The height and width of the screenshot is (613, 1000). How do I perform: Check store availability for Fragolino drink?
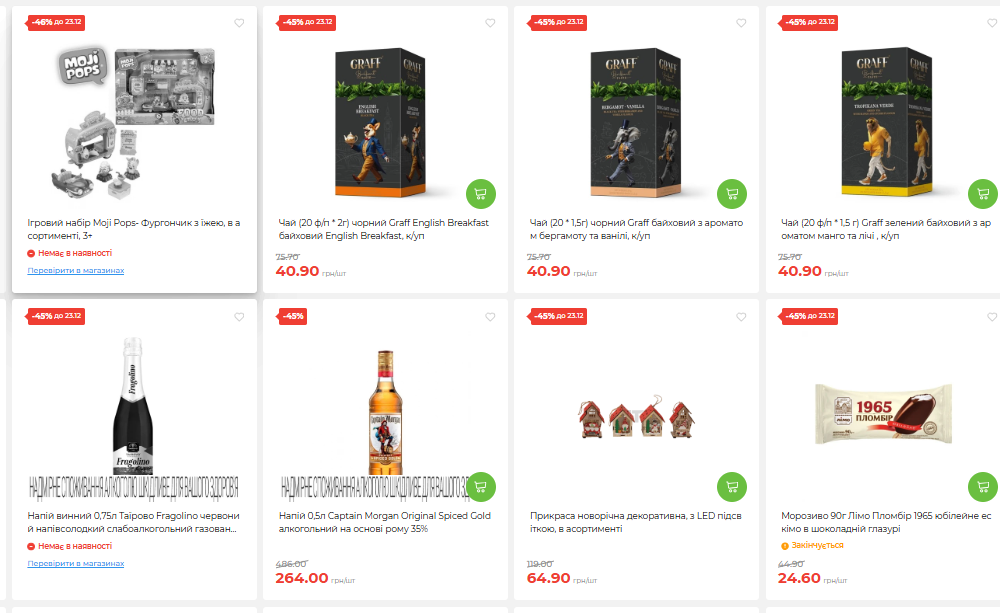[76, 563]
